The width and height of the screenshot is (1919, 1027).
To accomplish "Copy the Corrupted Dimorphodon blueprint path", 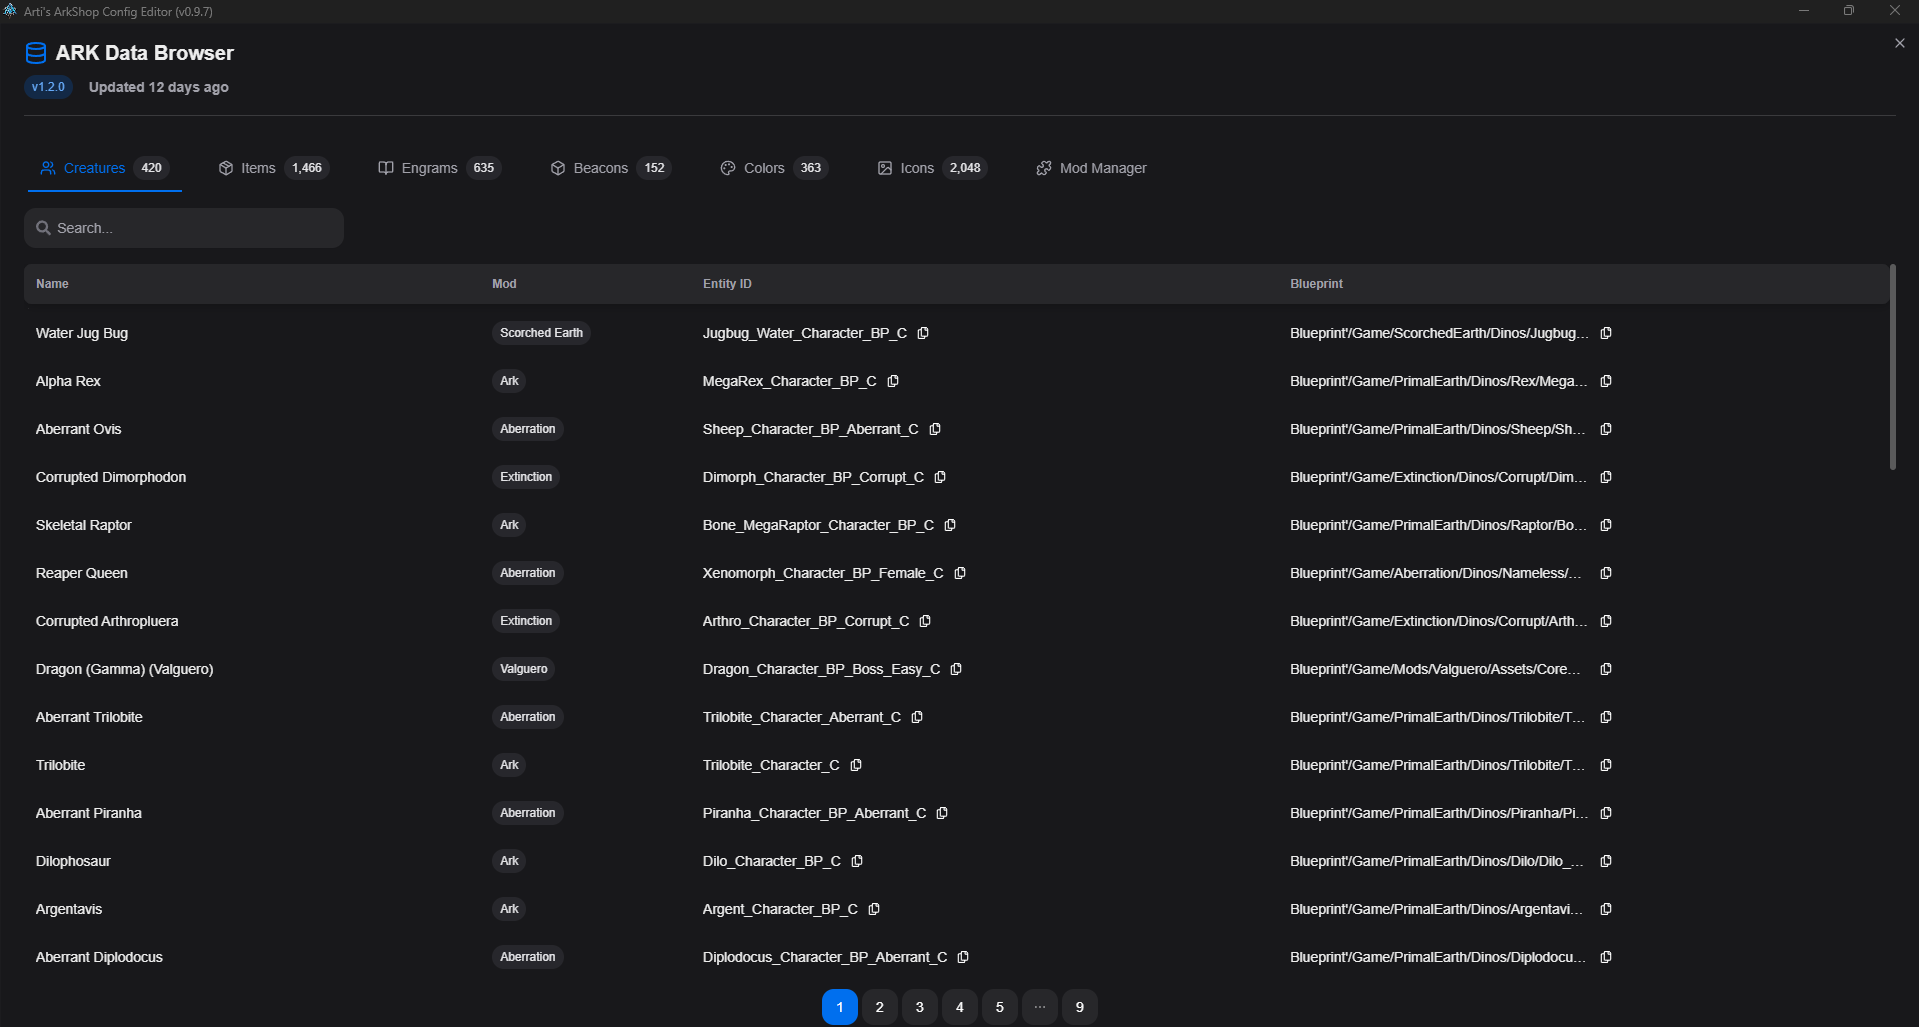I will (x=1606, y=477).
